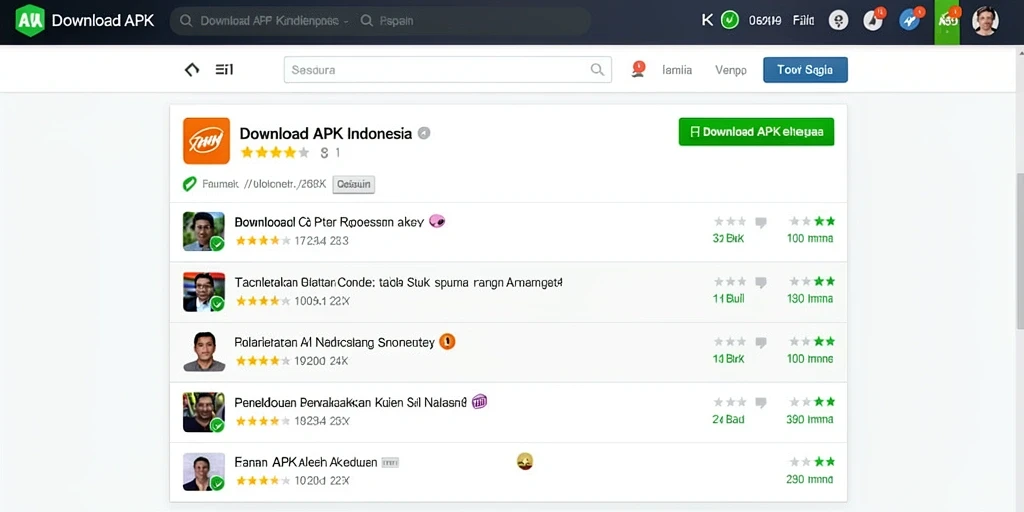Screen dimensions: 1024x512
Task: Click the orange Download APK Indonesia app icon
Action: click(206, 140)
